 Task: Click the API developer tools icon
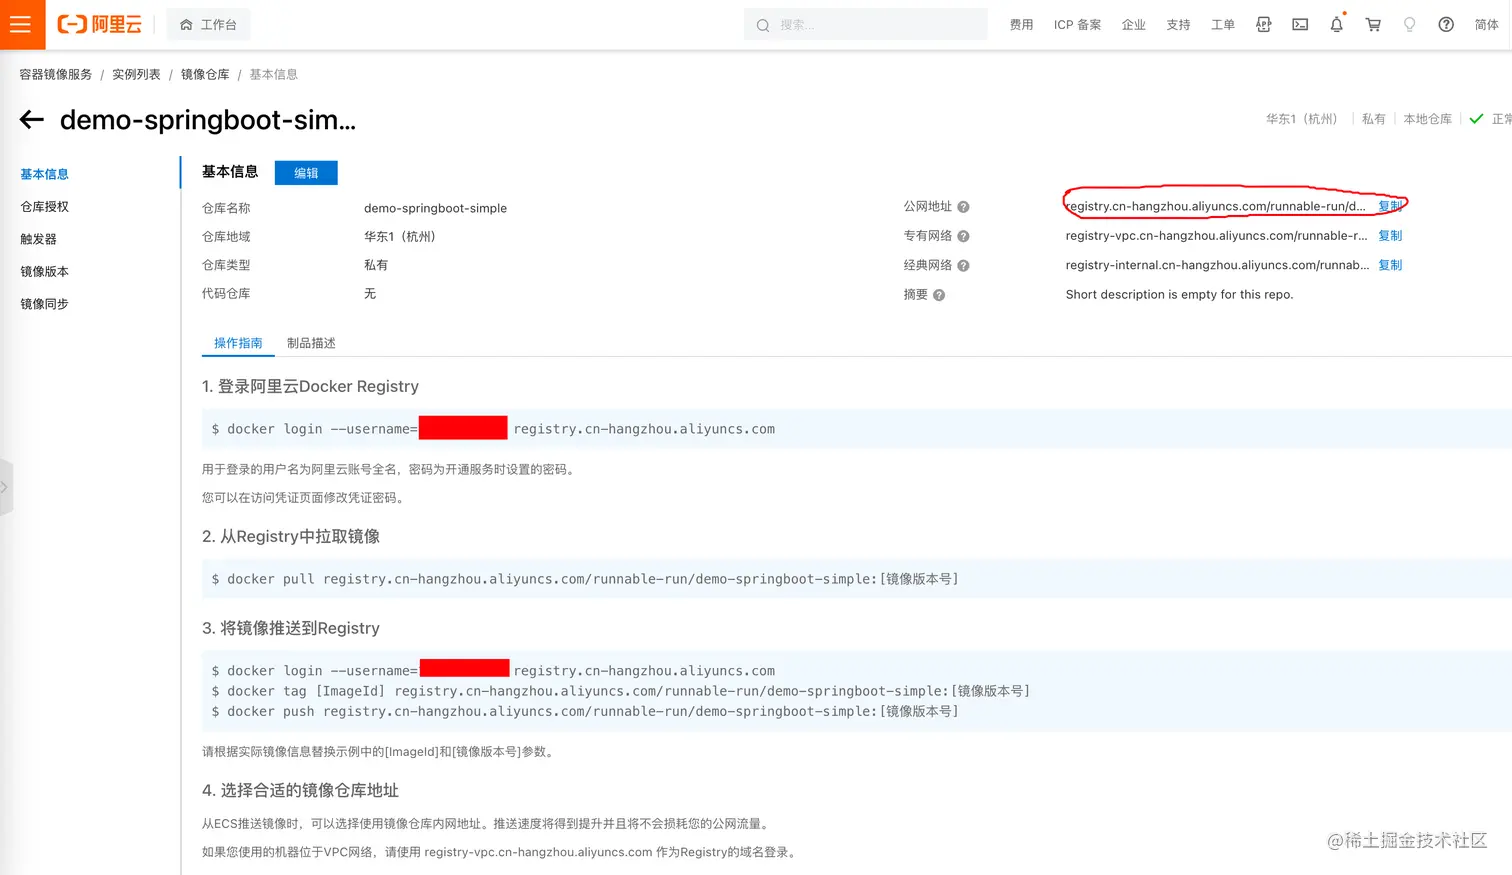[1264, 24]
